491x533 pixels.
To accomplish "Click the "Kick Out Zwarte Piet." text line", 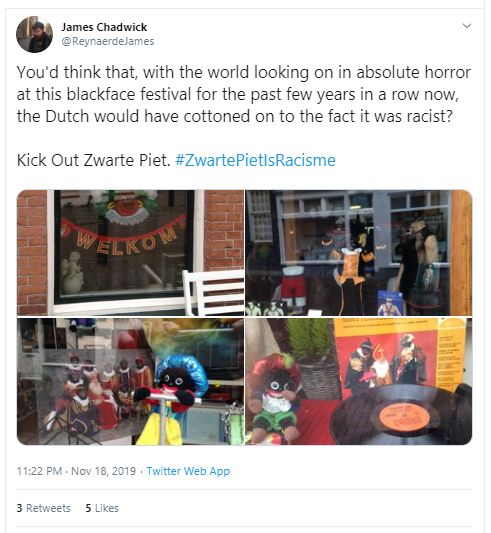I will pyautogui.click(x=94, y=160).
